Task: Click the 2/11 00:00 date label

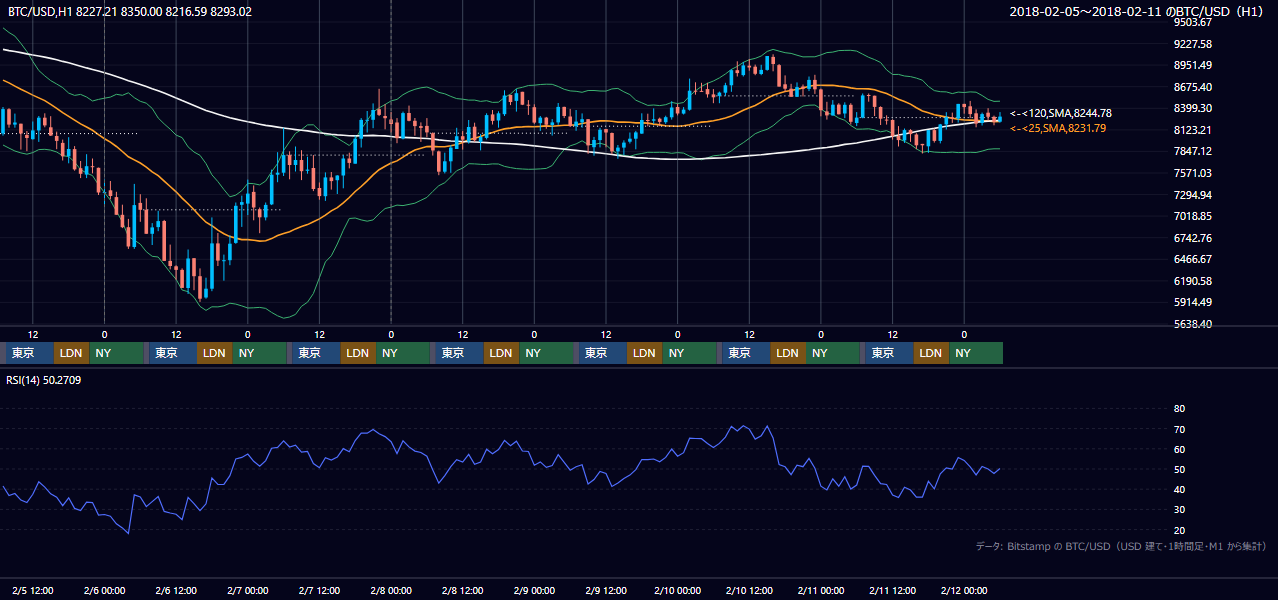Action: pyautogui.click(x=821, y=590)
